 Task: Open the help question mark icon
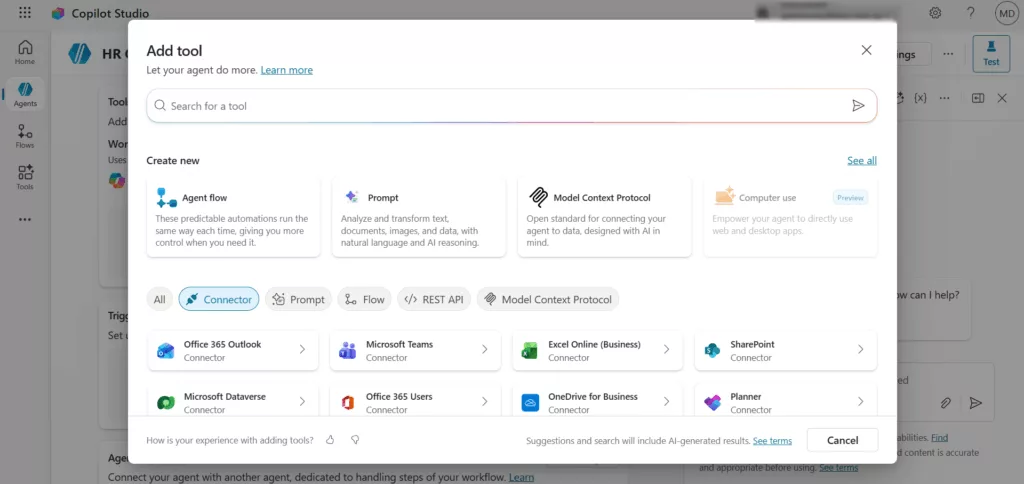[x=970, y=13]
